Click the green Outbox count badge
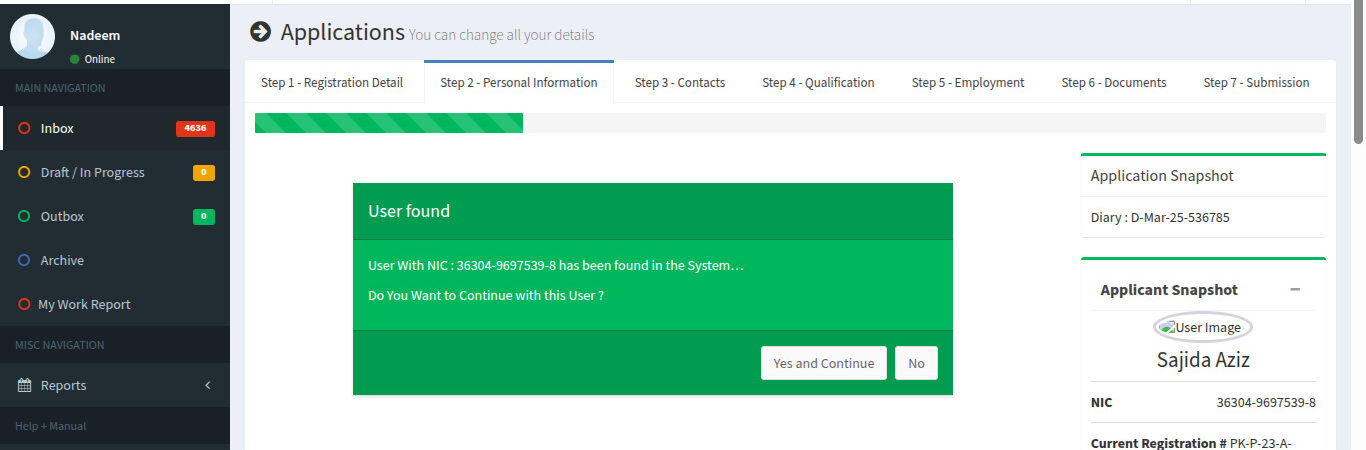 point(204,216)
